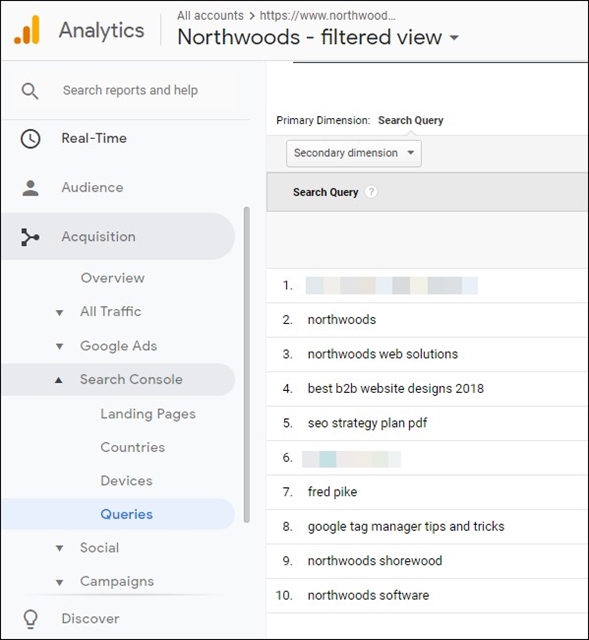Click the sidebar vertical scrollbar

coord(247,365)
